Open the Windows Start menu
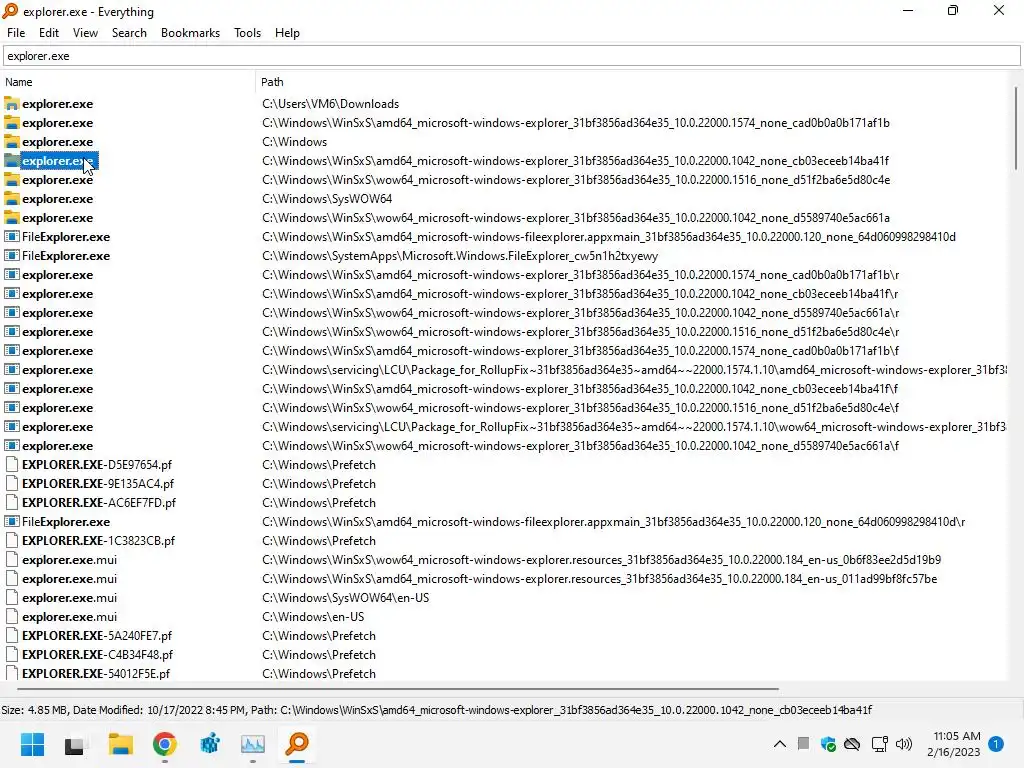The image size is (1024, 768). click(32, 744)
